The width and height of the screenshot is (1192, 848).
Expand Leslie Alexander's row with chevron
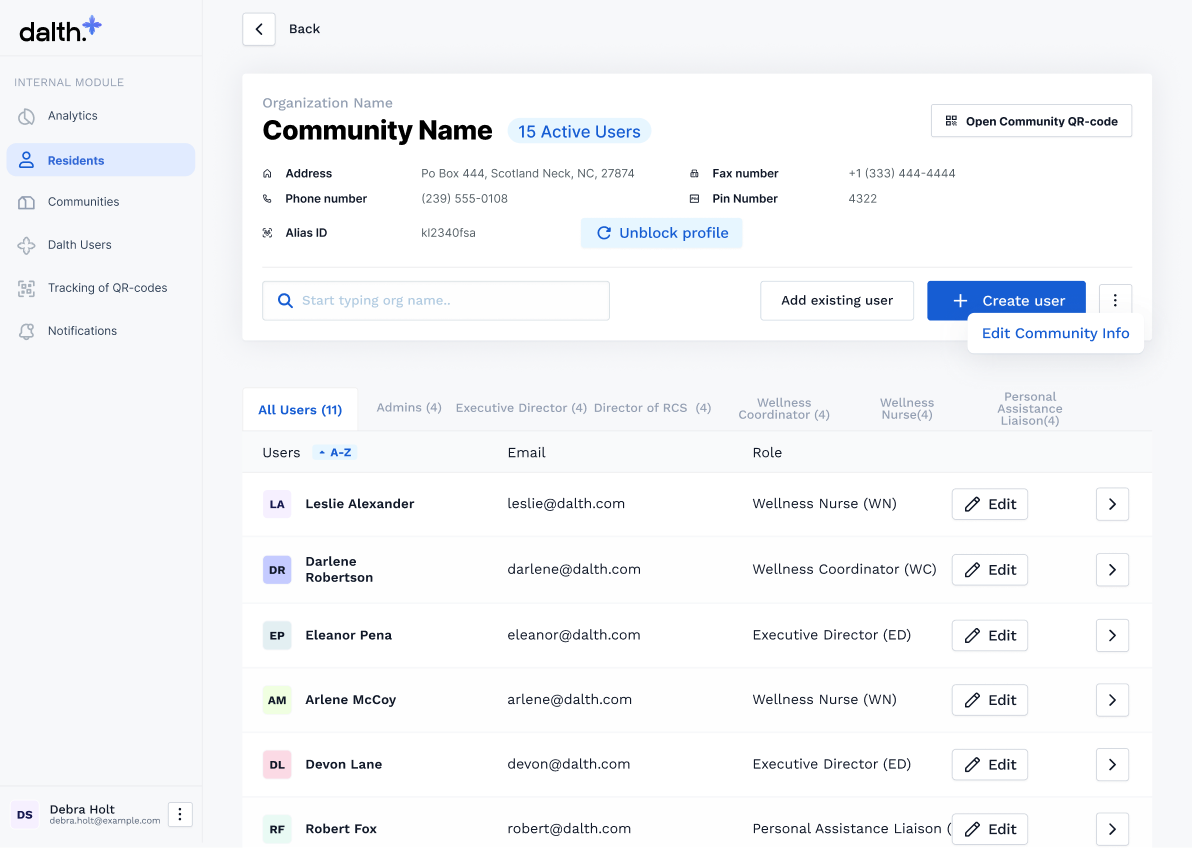(x=1112, y=504)
